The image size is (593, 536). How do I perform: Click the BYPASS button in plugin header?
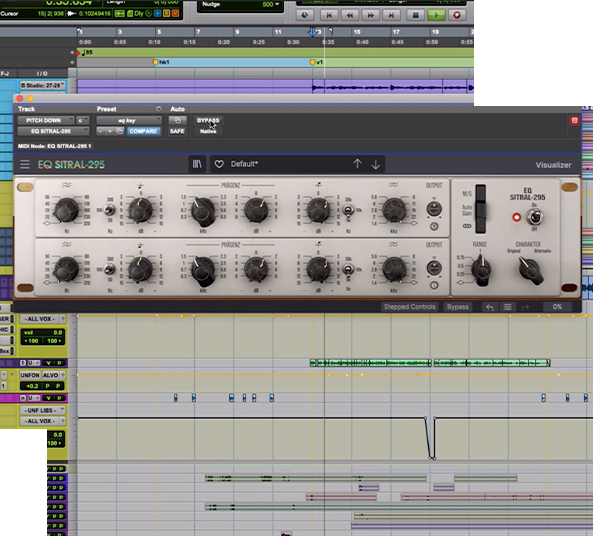click(x=208, y=120)
